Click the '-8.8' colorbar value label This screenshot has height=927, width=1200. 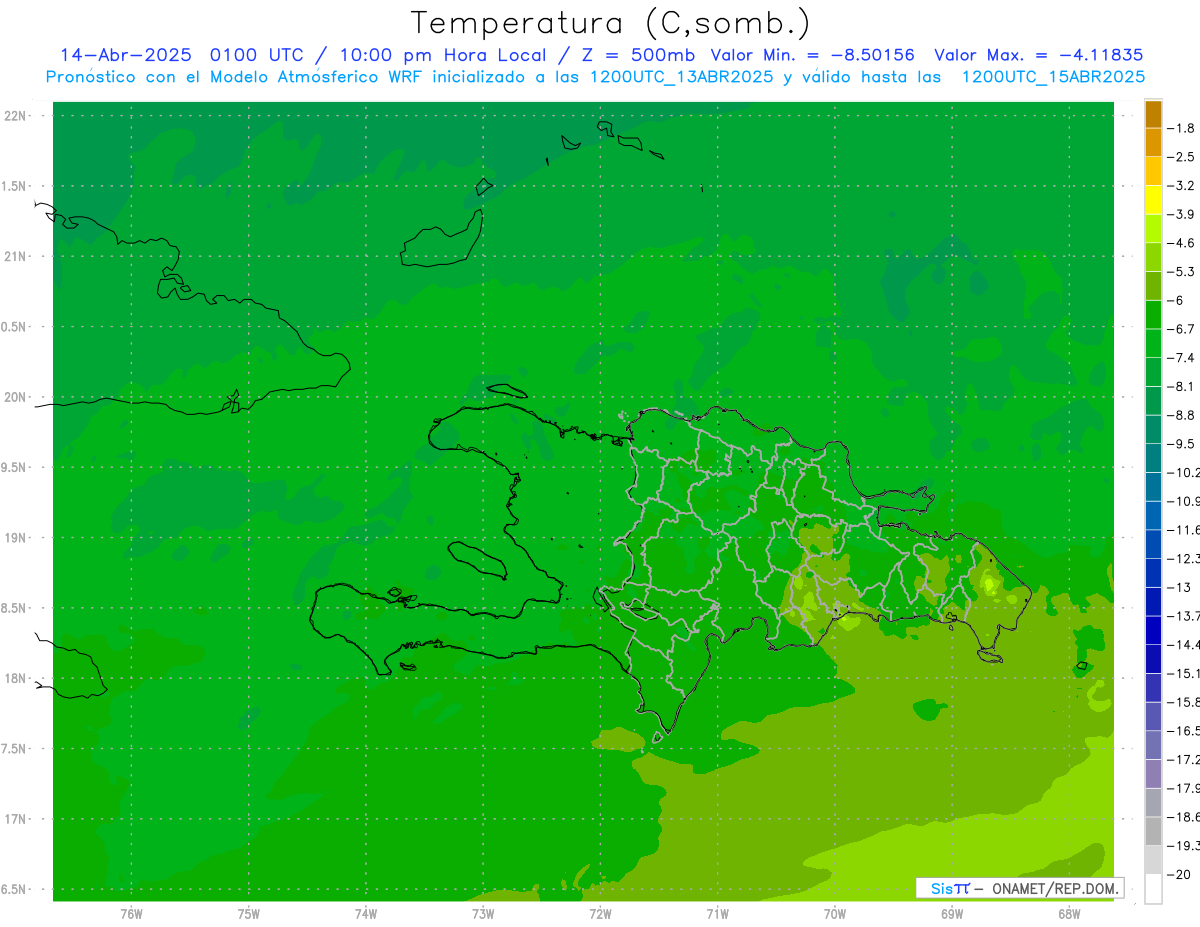click(1181, 415)
